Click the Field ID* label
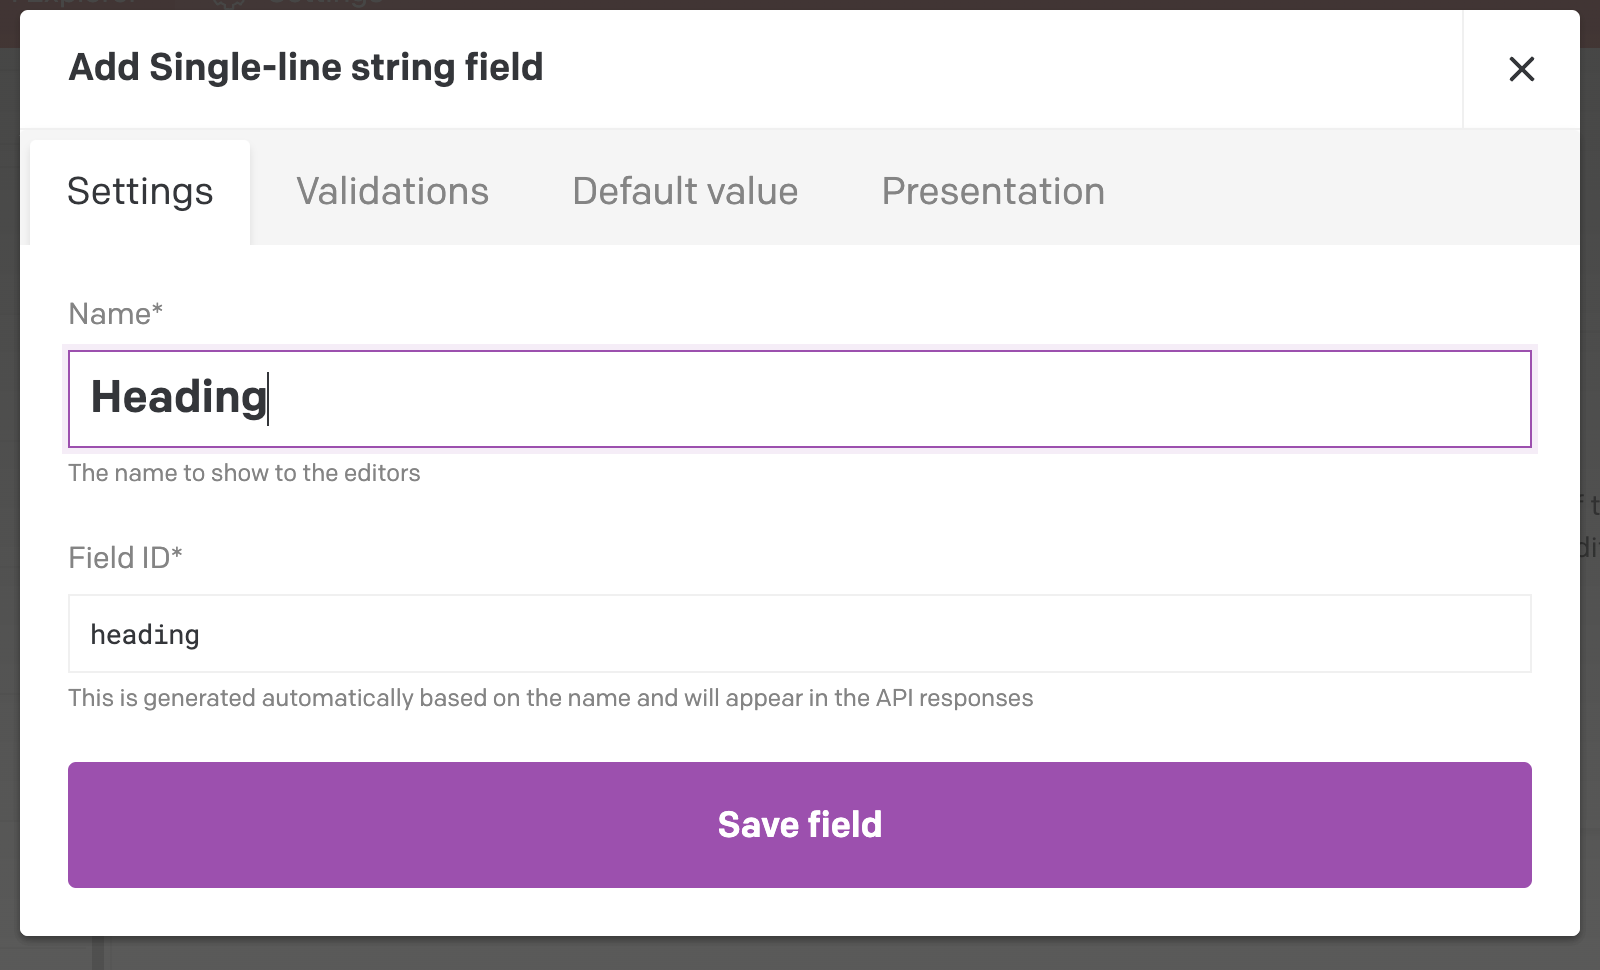The width and height of the screenshot is (1600, 970). [125, 558]
